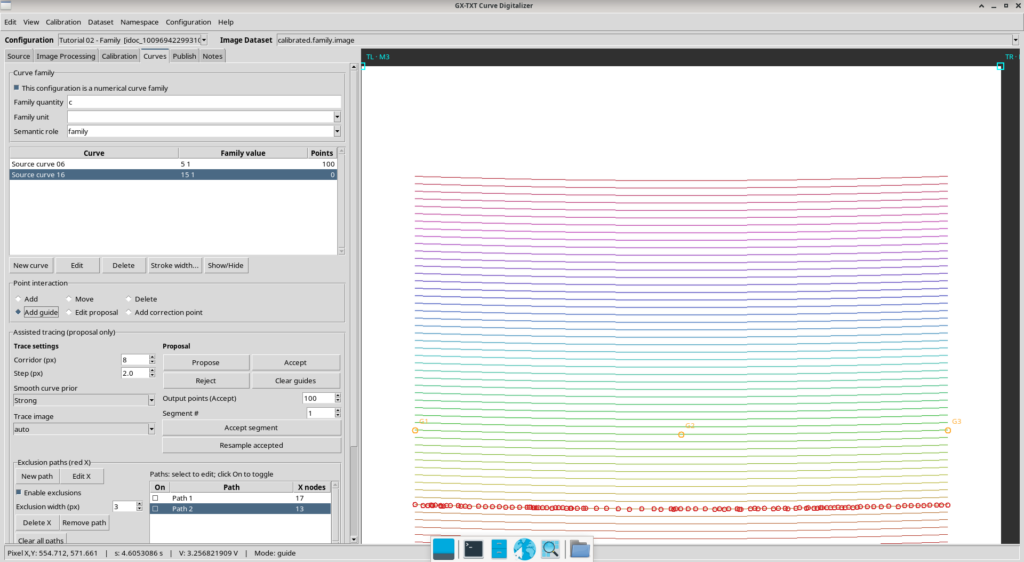This screenshot has height=562, width=1024.
Task: Adjust the Output points spinner arrows
Action: (338, 398)
